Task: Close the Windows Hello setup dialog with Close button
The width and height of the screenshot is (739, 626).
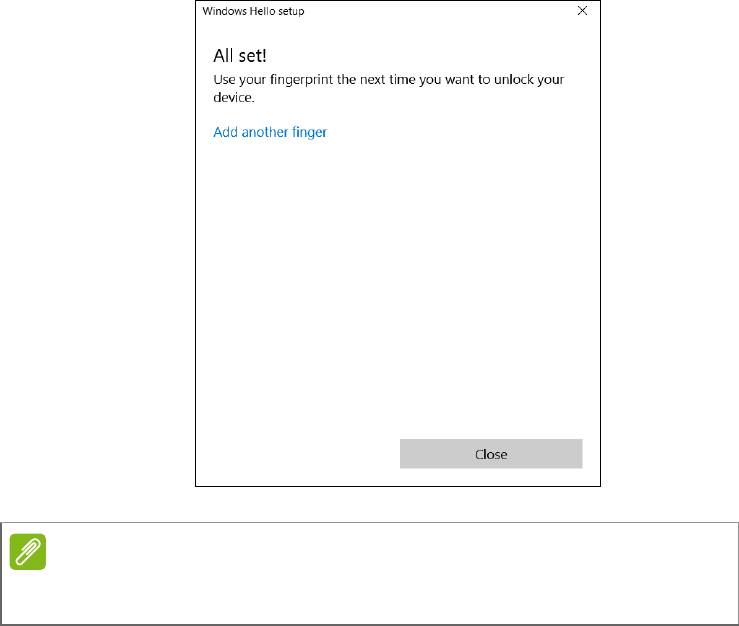Action: tap(491, 454)
